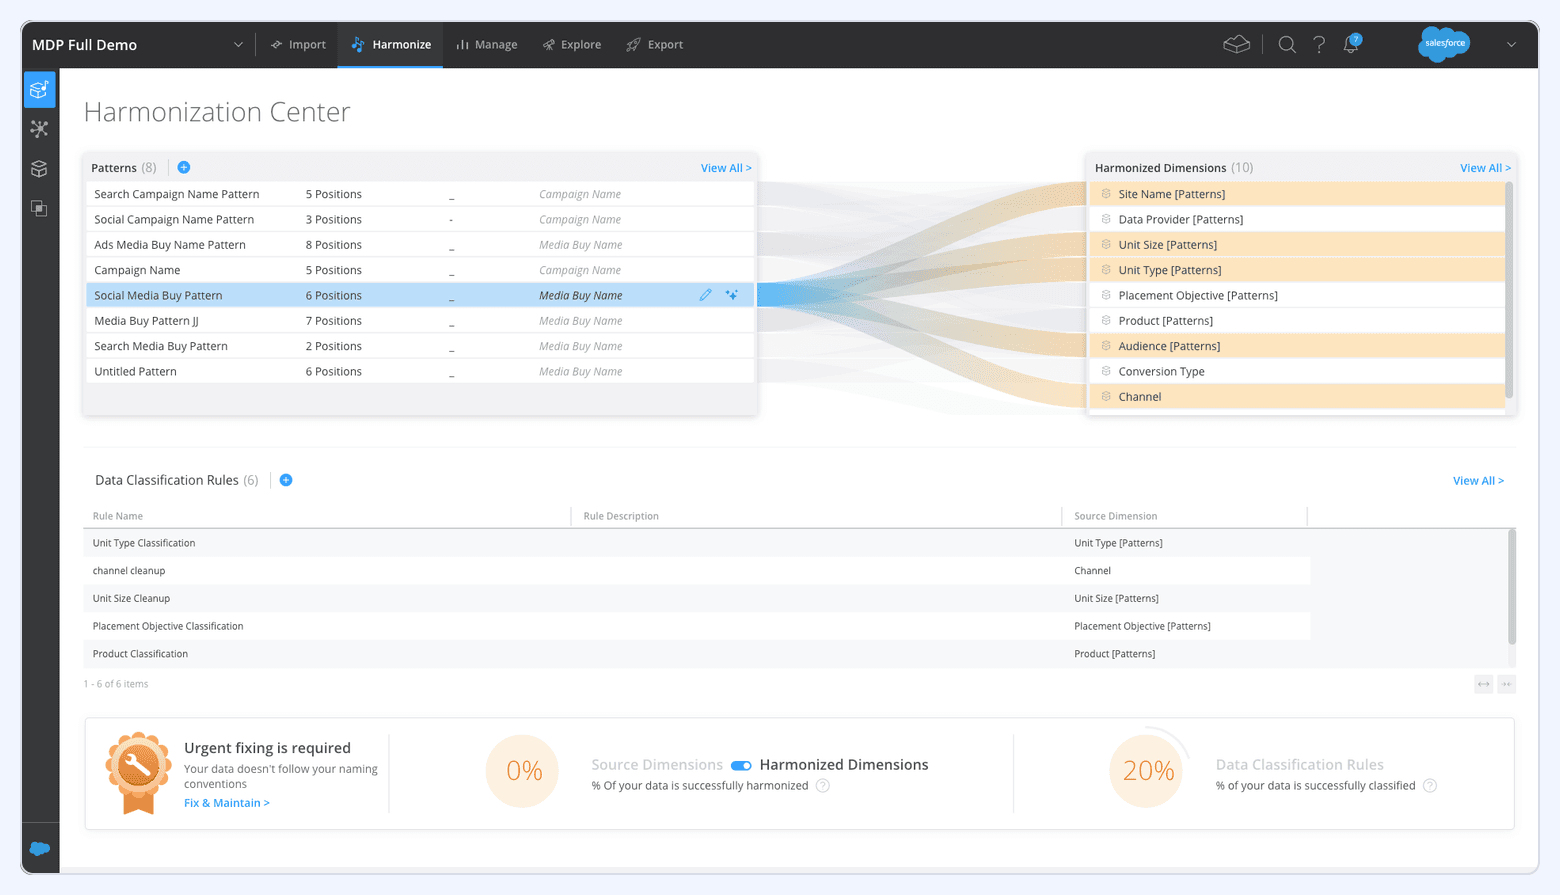Click View All for Harmonized Dimensions
The height and width of the screenshot is (895, 1560).
point(1484,167)
